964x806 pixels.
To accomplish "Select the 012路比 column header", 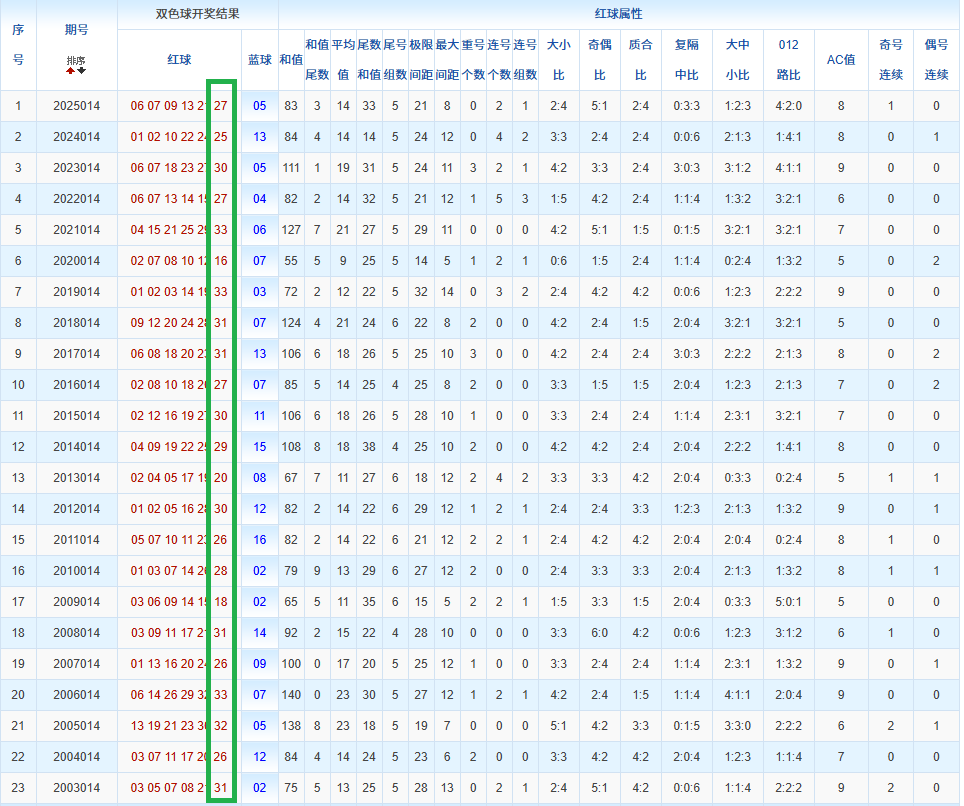I will (788, 60).
